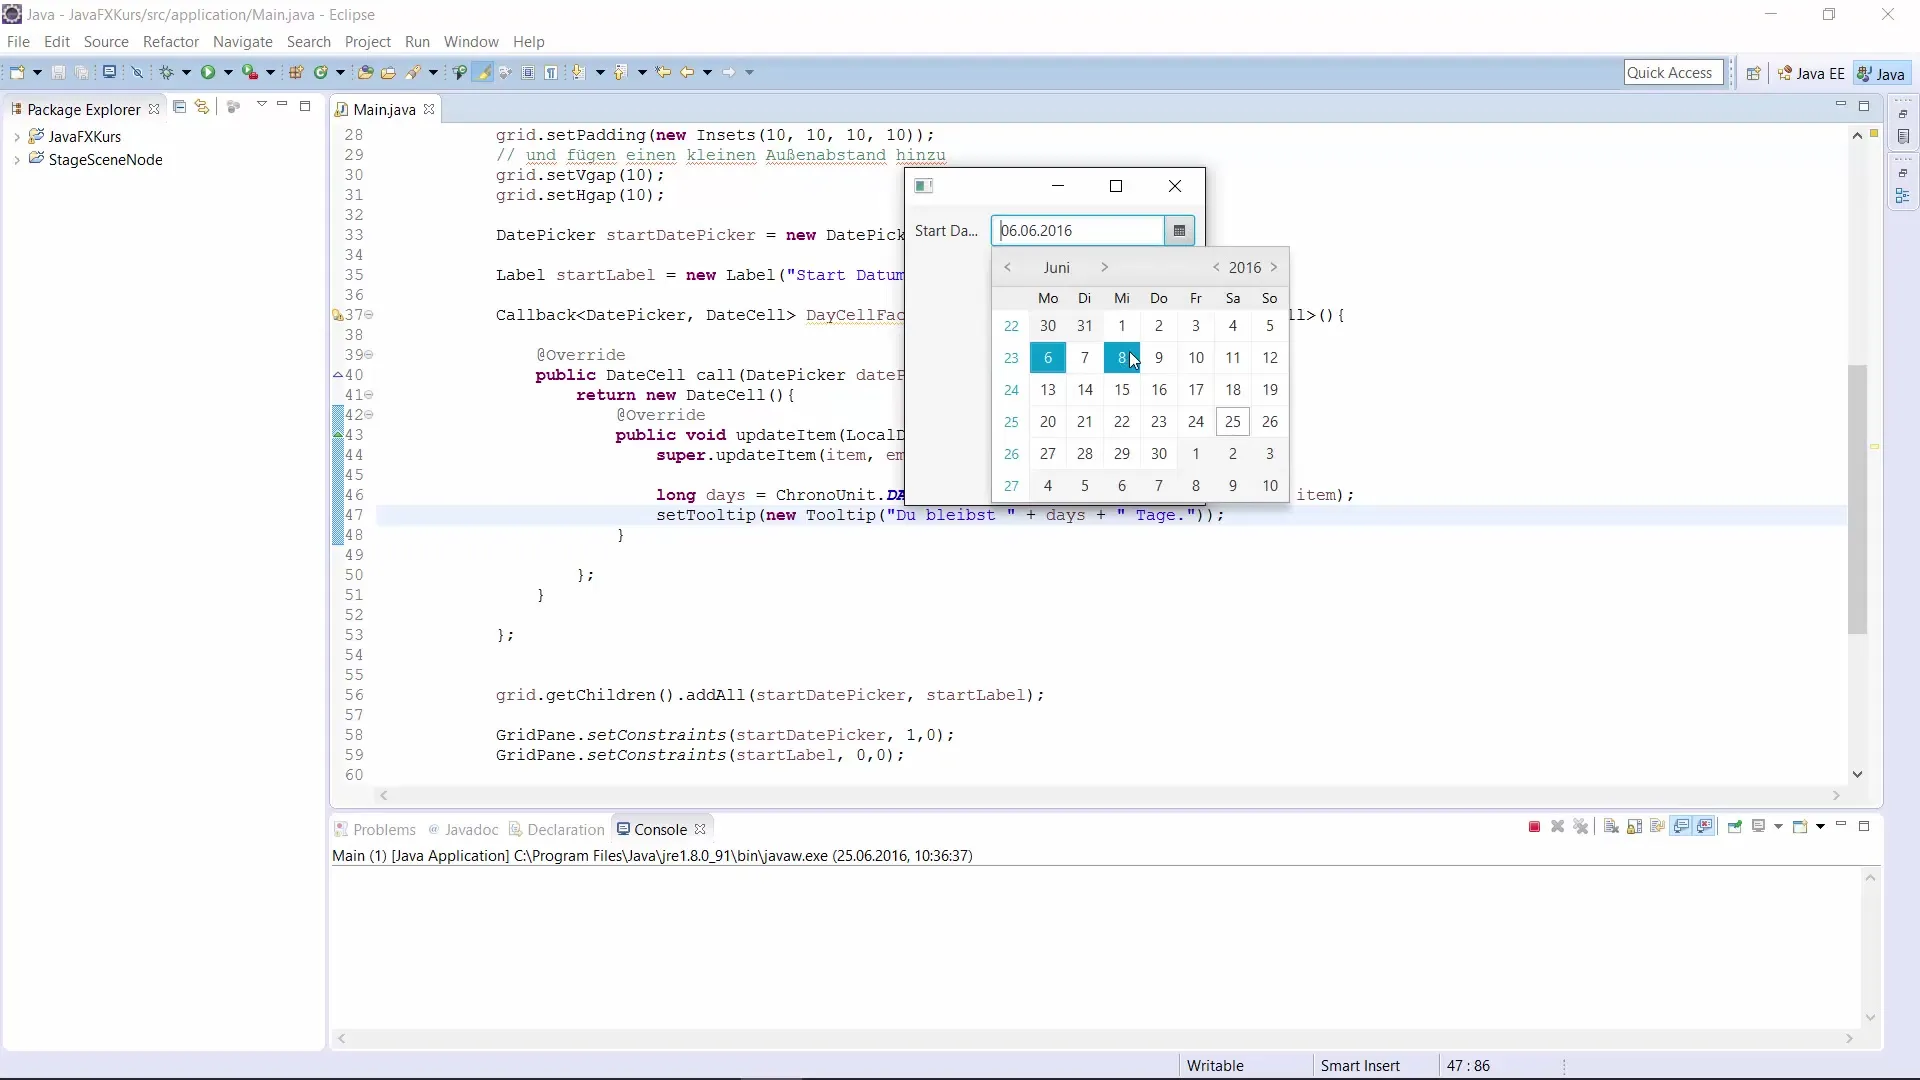The width and height of the screenshot is (1920, 1080).
Task: Collapse code fold at line 37
Action: click(x=369, y=315)
